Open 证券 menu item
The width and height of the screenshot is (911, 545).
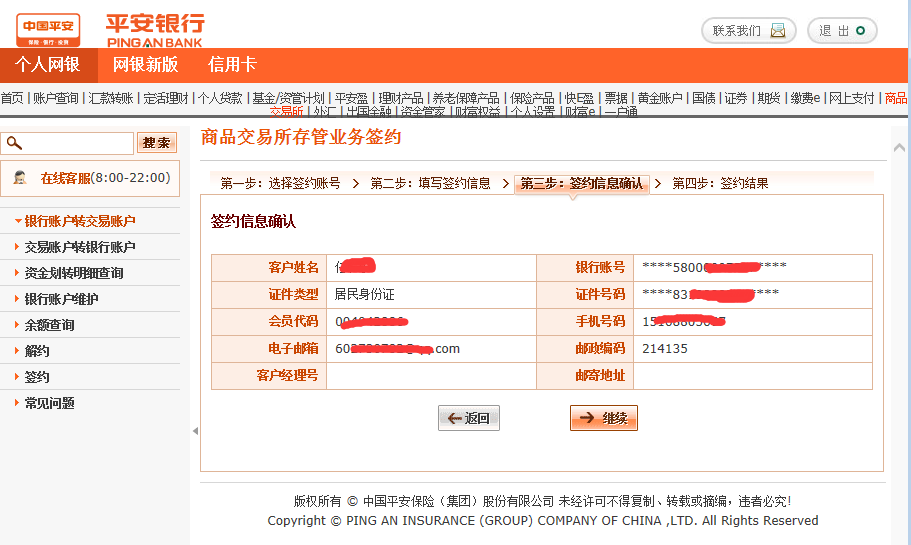click(736, 98)
